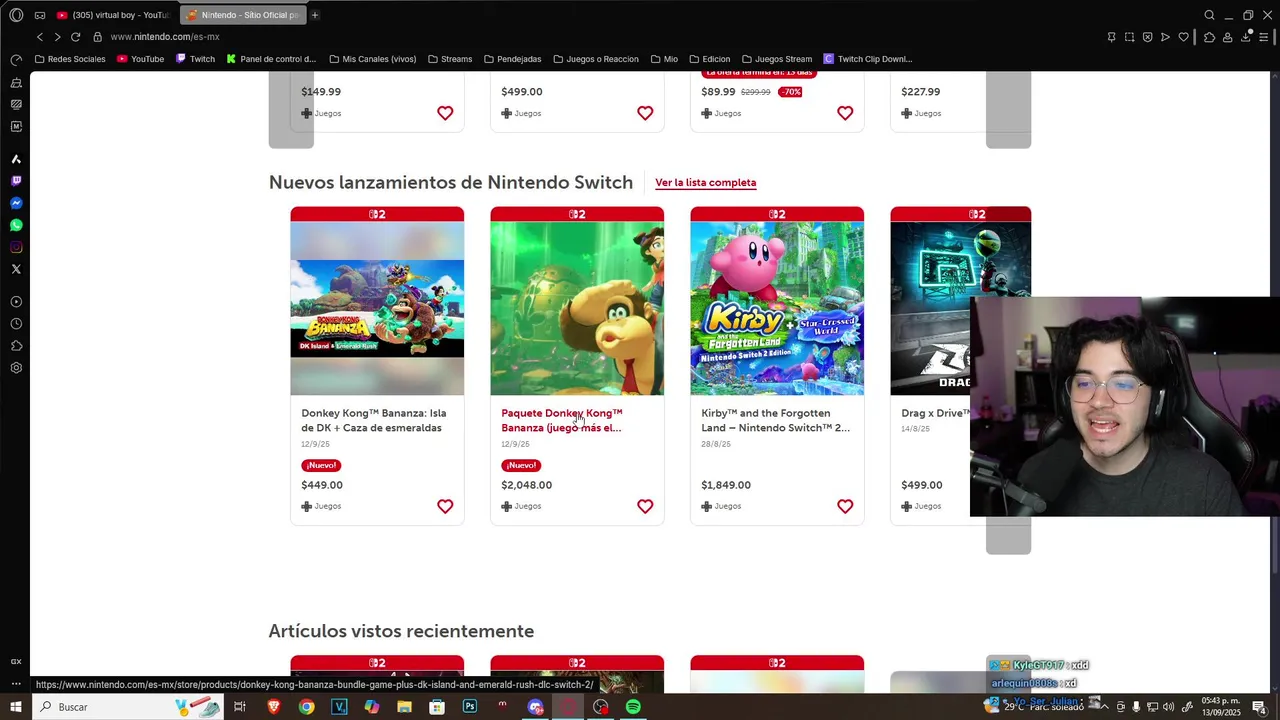Open the extensions cube icon
The width and height of the screenshot is (1280, 720).
click(x=1209, y=37)
